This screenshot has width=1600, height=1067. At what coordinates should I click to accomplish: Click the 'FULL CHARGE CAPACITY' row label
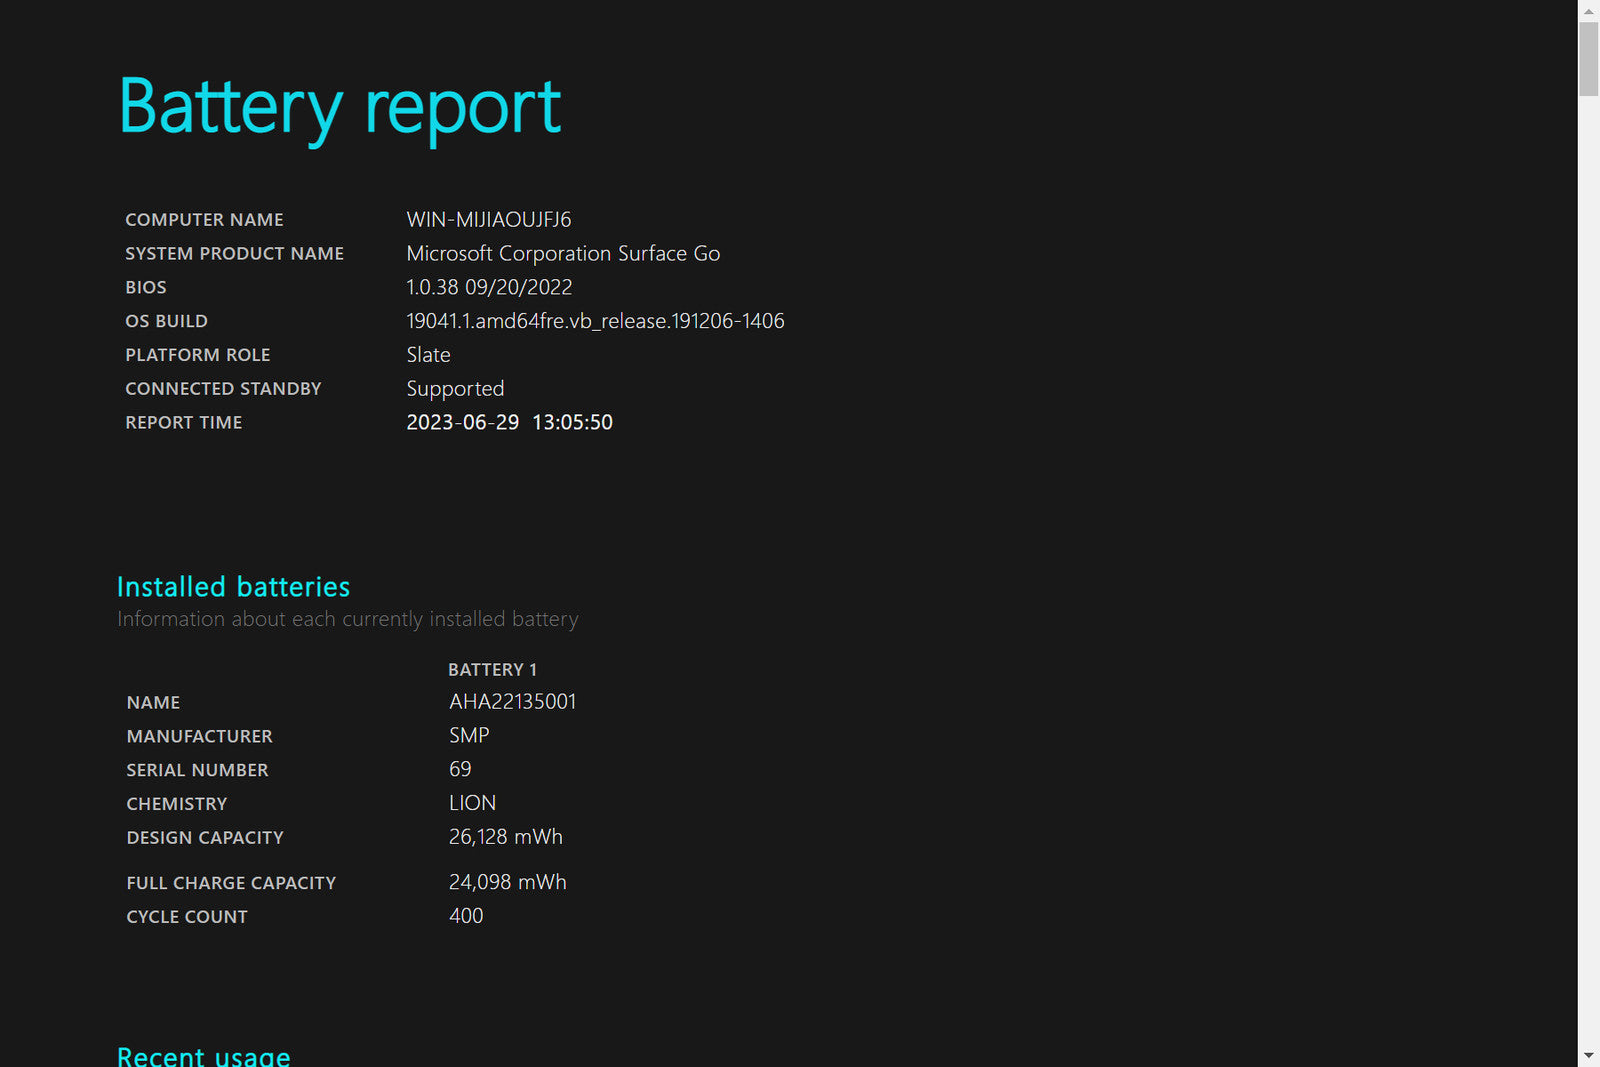coord(231,884)
